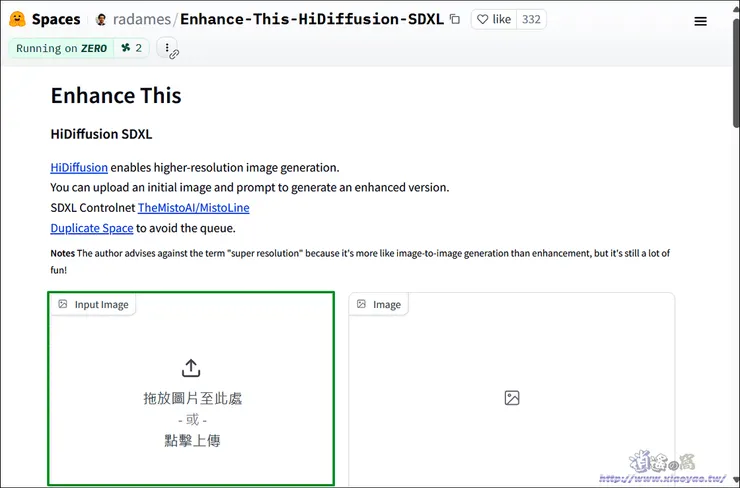This screenshot has width=740, height=488.
Task: Open the hamburger menu in header
Action: [x=700, y=21]
